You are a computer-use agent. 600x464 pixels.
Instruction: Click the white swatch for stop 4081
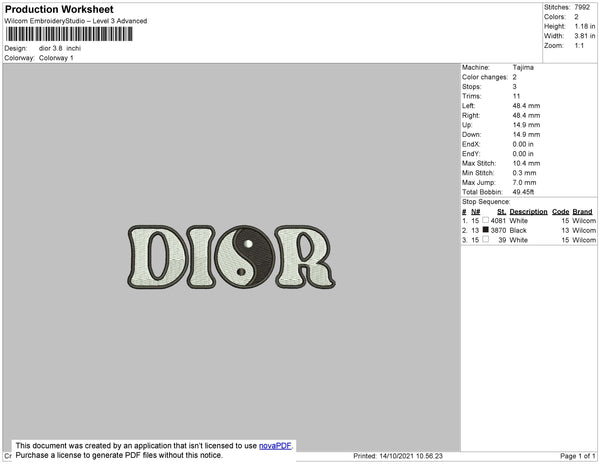click(486, 220)
